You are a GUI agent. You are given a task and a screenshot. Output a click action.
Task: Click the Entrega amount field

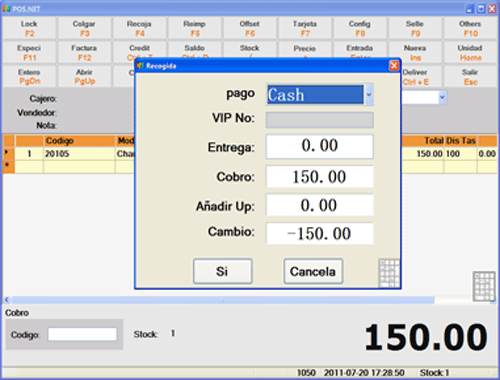pyautogui.click(x=319, y=146)
